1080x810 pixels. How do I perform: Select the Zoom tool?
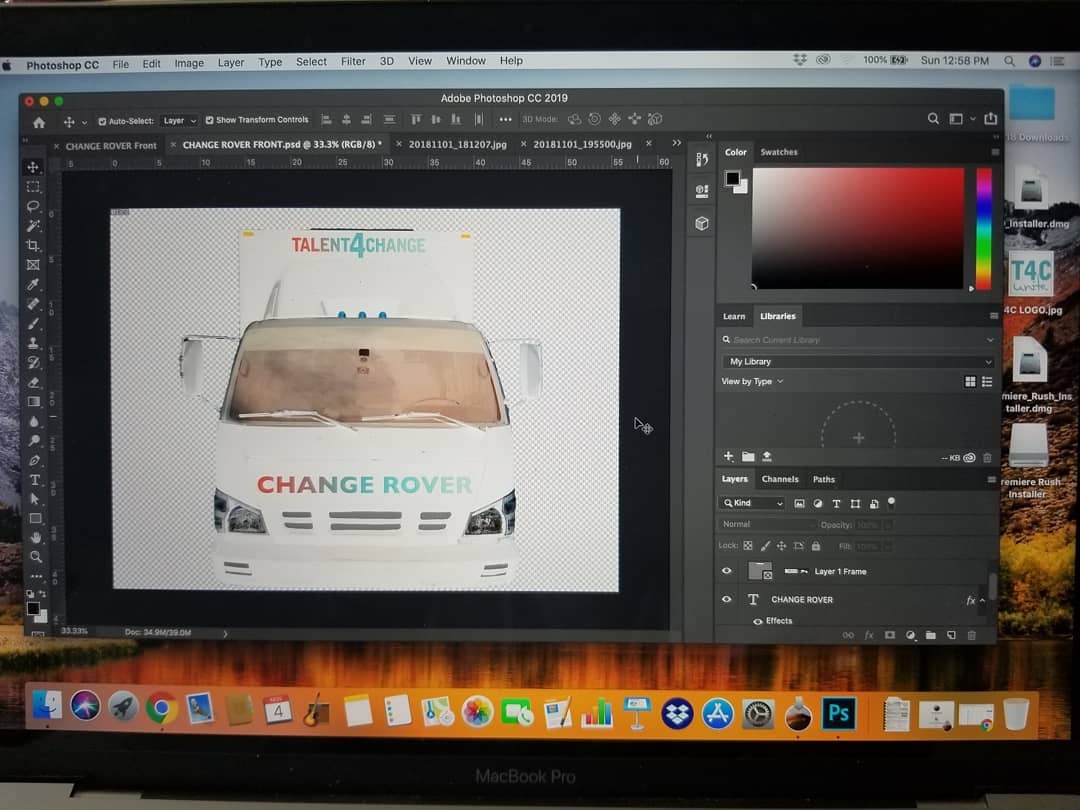coord(36,557)
